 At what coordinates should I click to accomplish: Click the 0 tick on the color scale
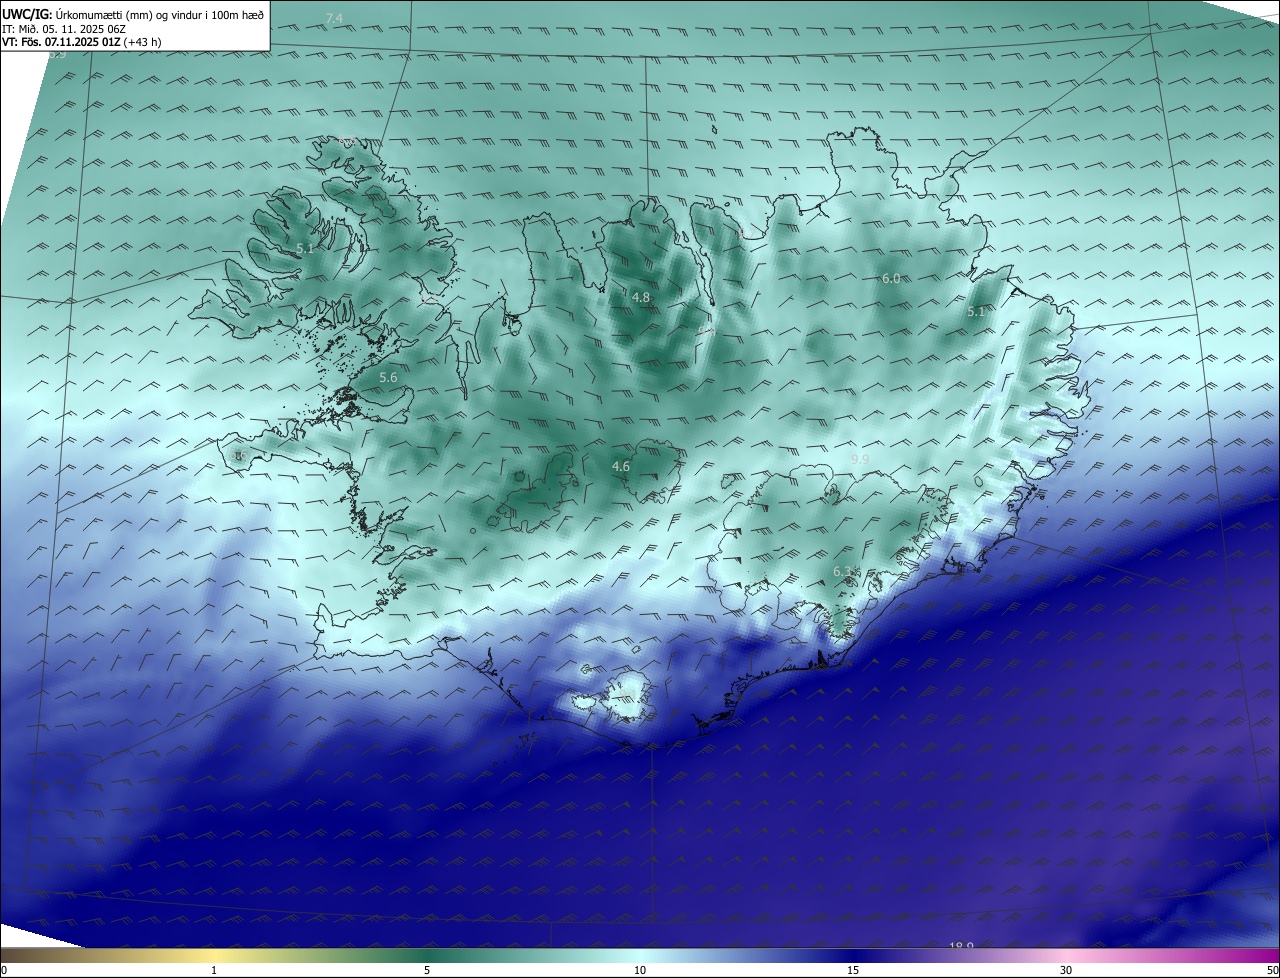coord(4,970)
